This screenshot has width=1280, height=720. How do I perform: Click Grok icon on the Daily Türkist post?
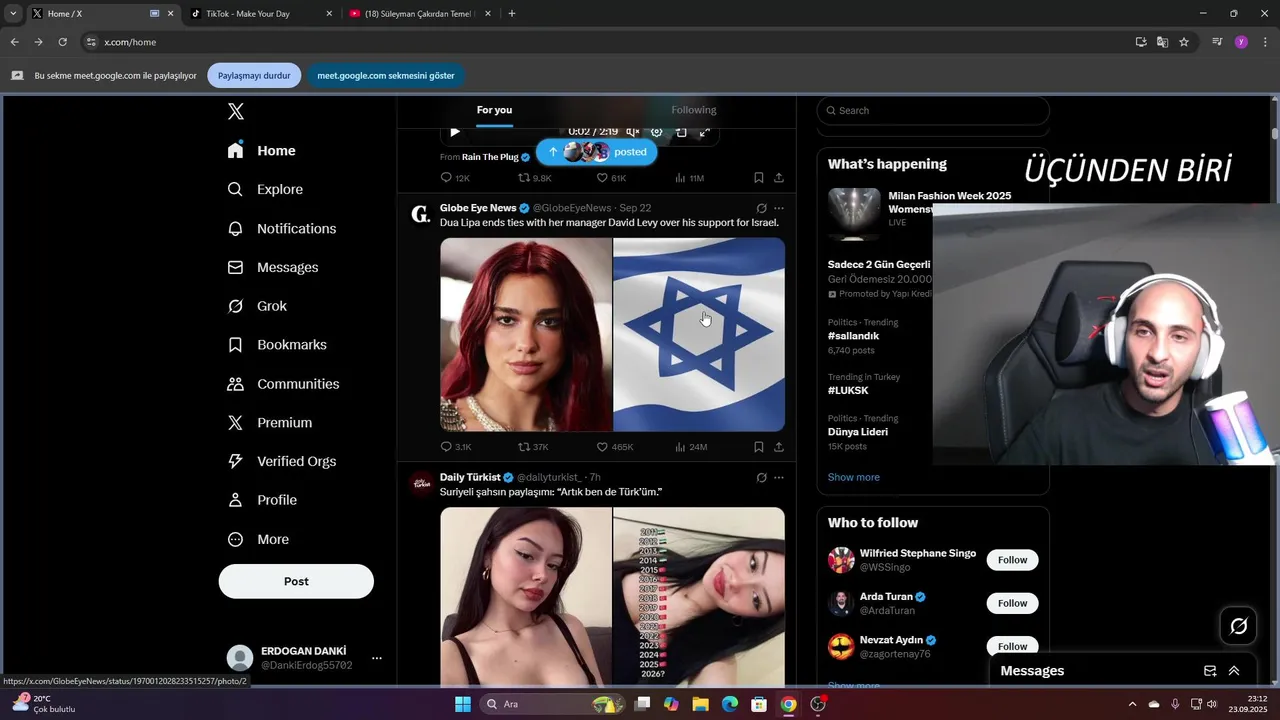[x=761, y=477]
